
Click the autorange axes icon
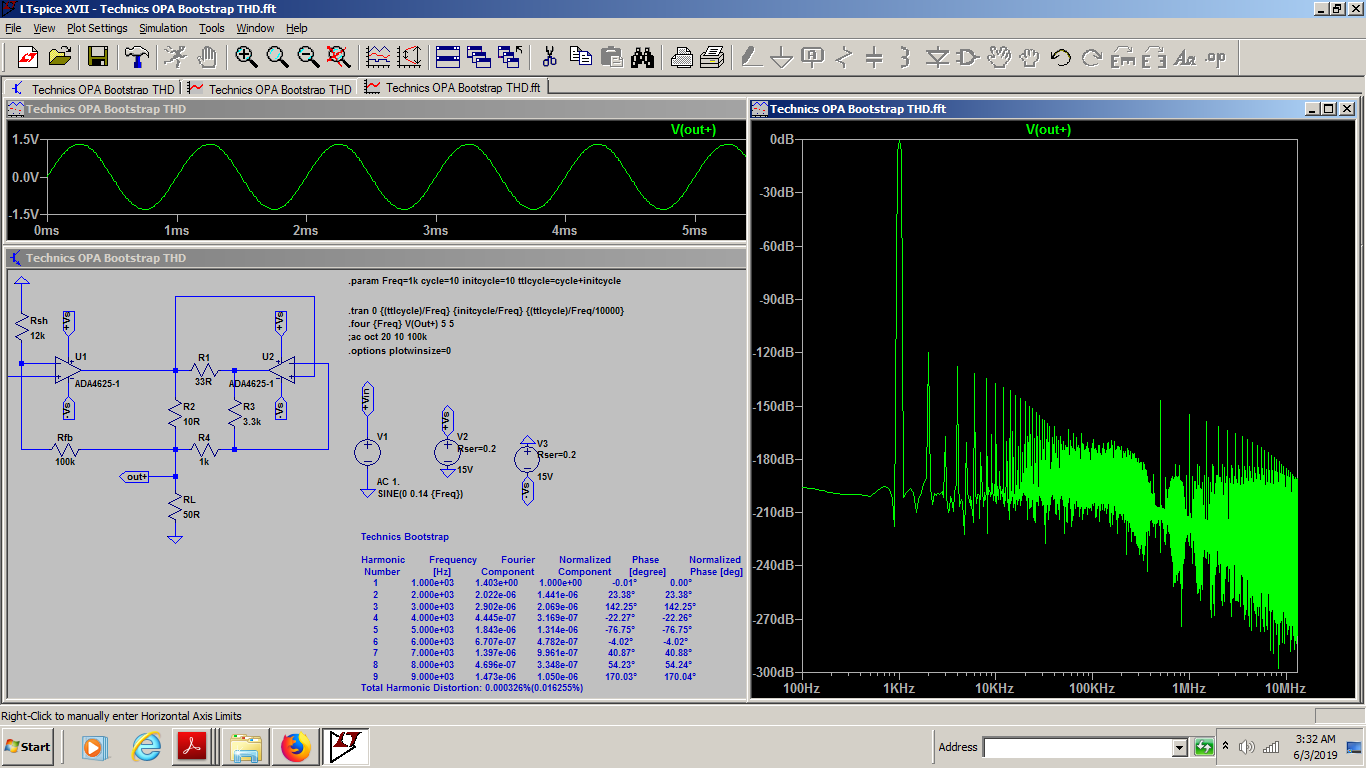(408, 57)
